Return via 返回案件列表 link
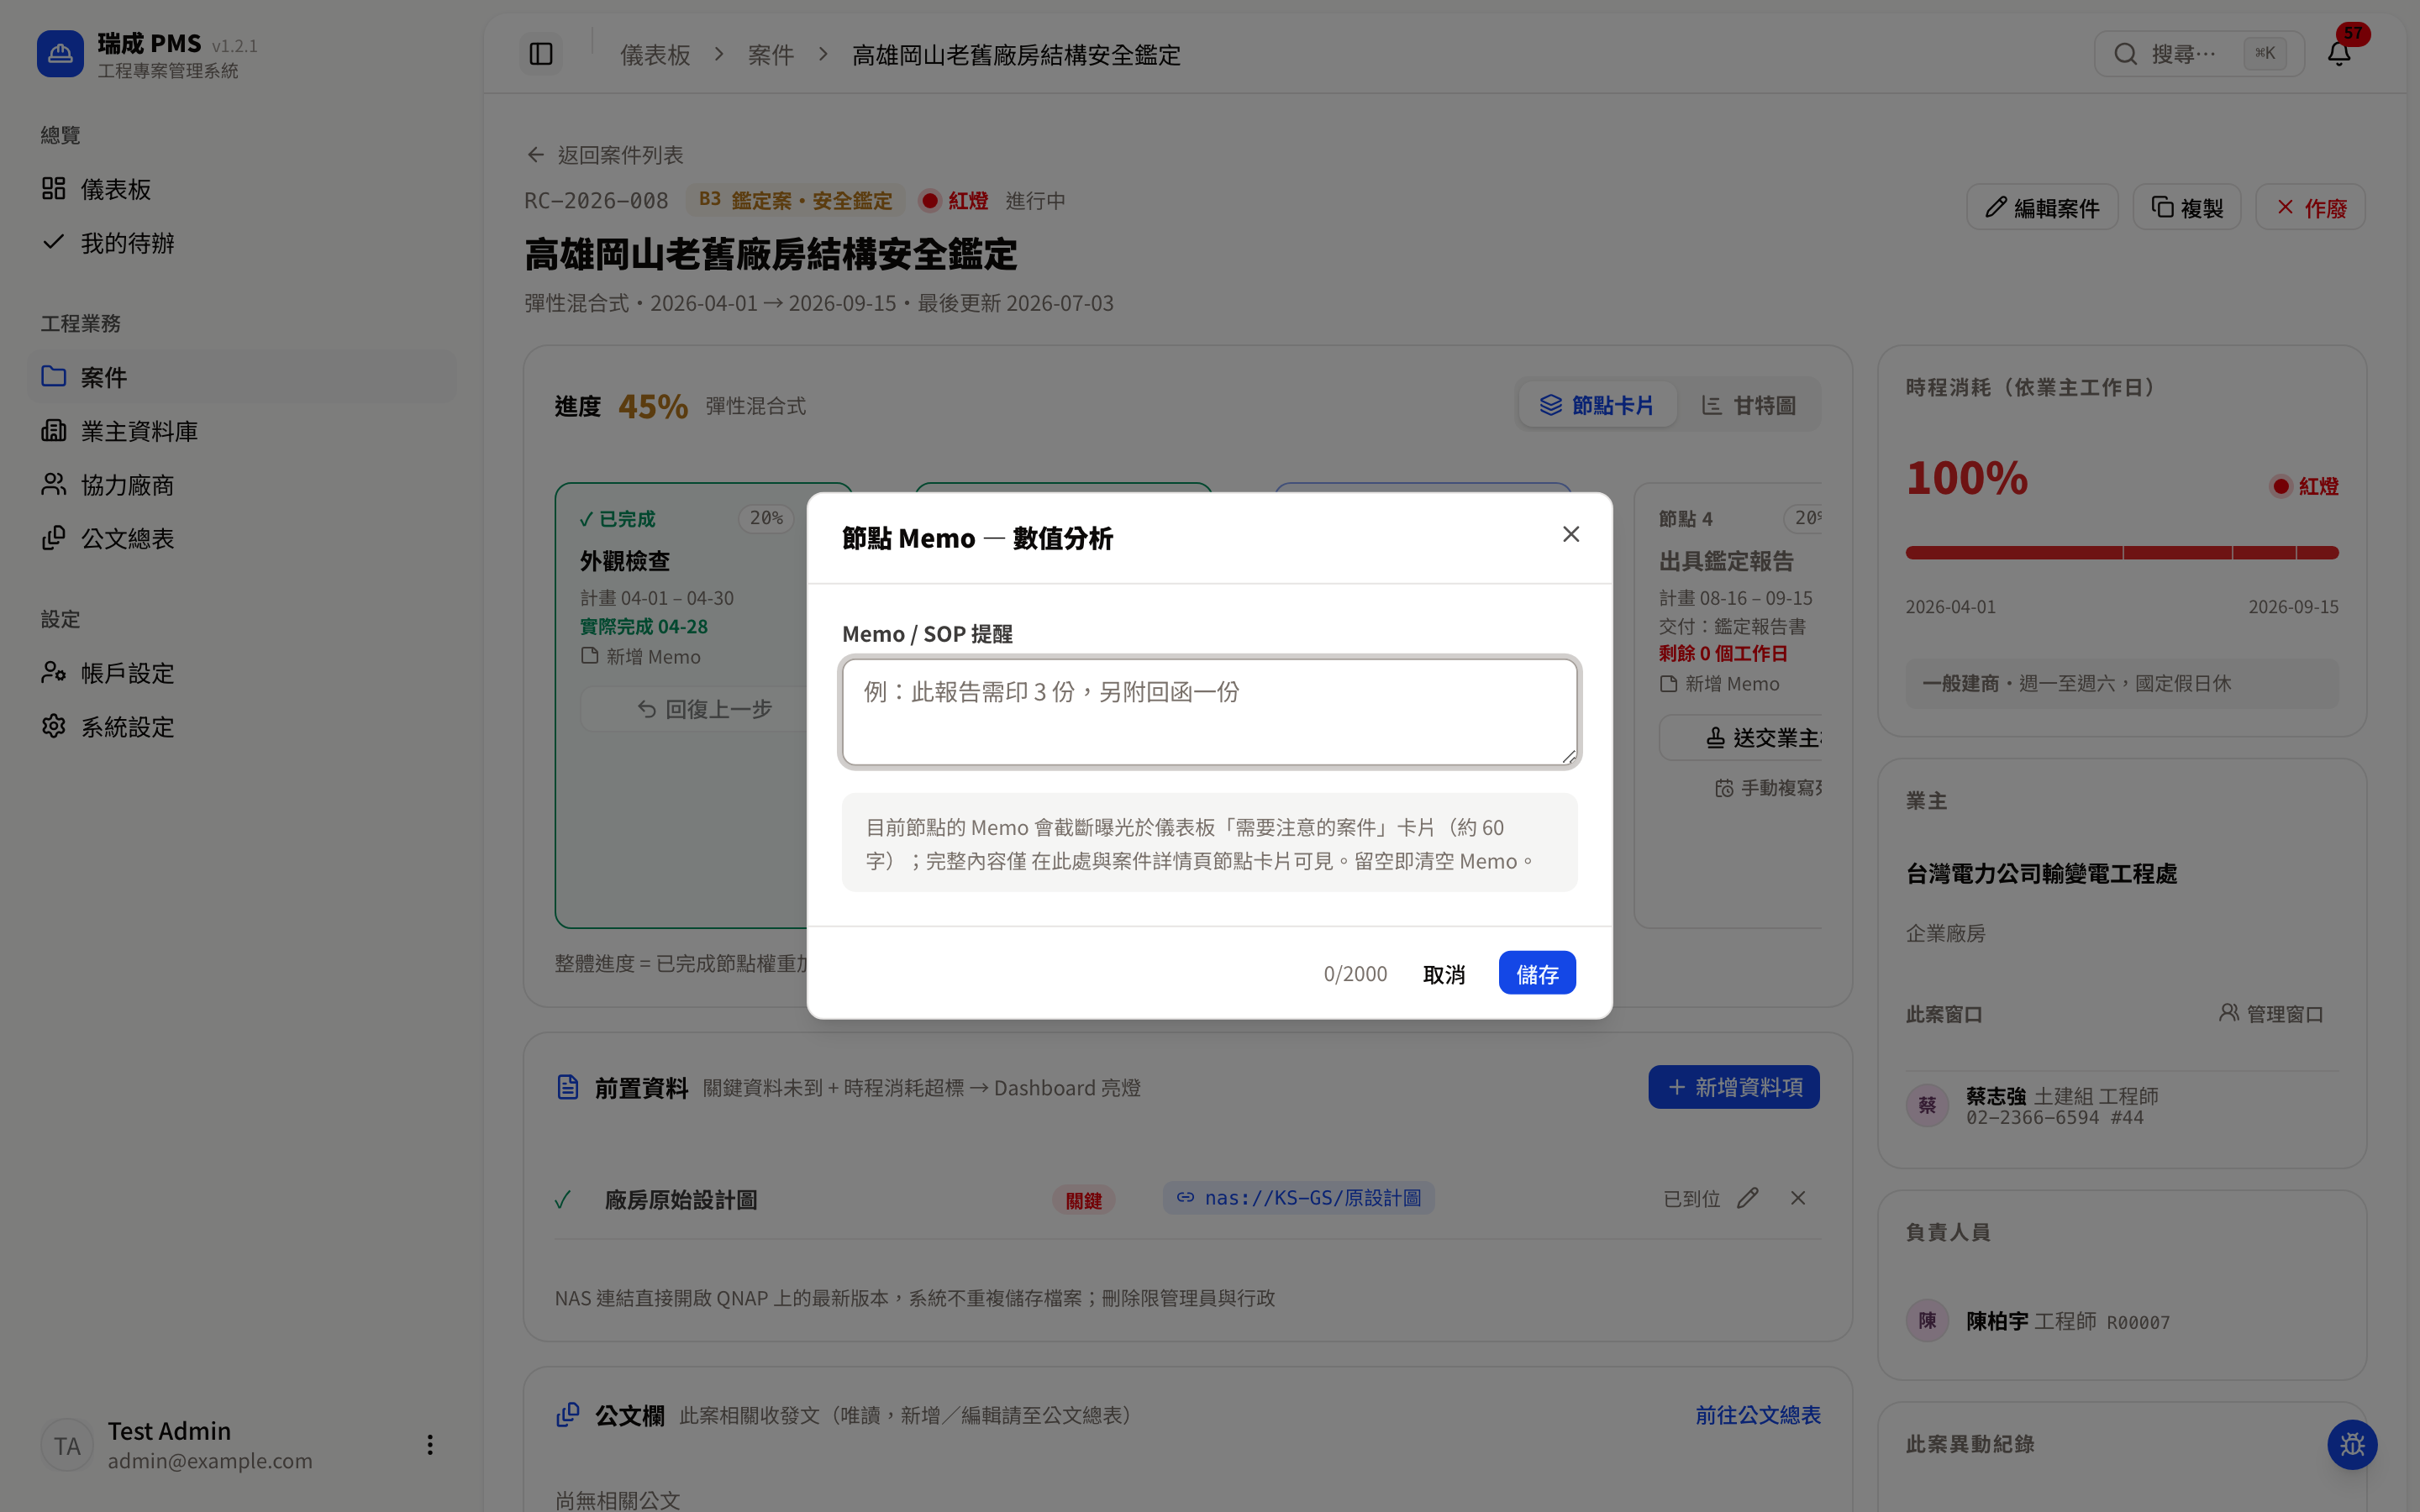The height and width of the screenshot is (1512, 2420). tap(605, 155)
